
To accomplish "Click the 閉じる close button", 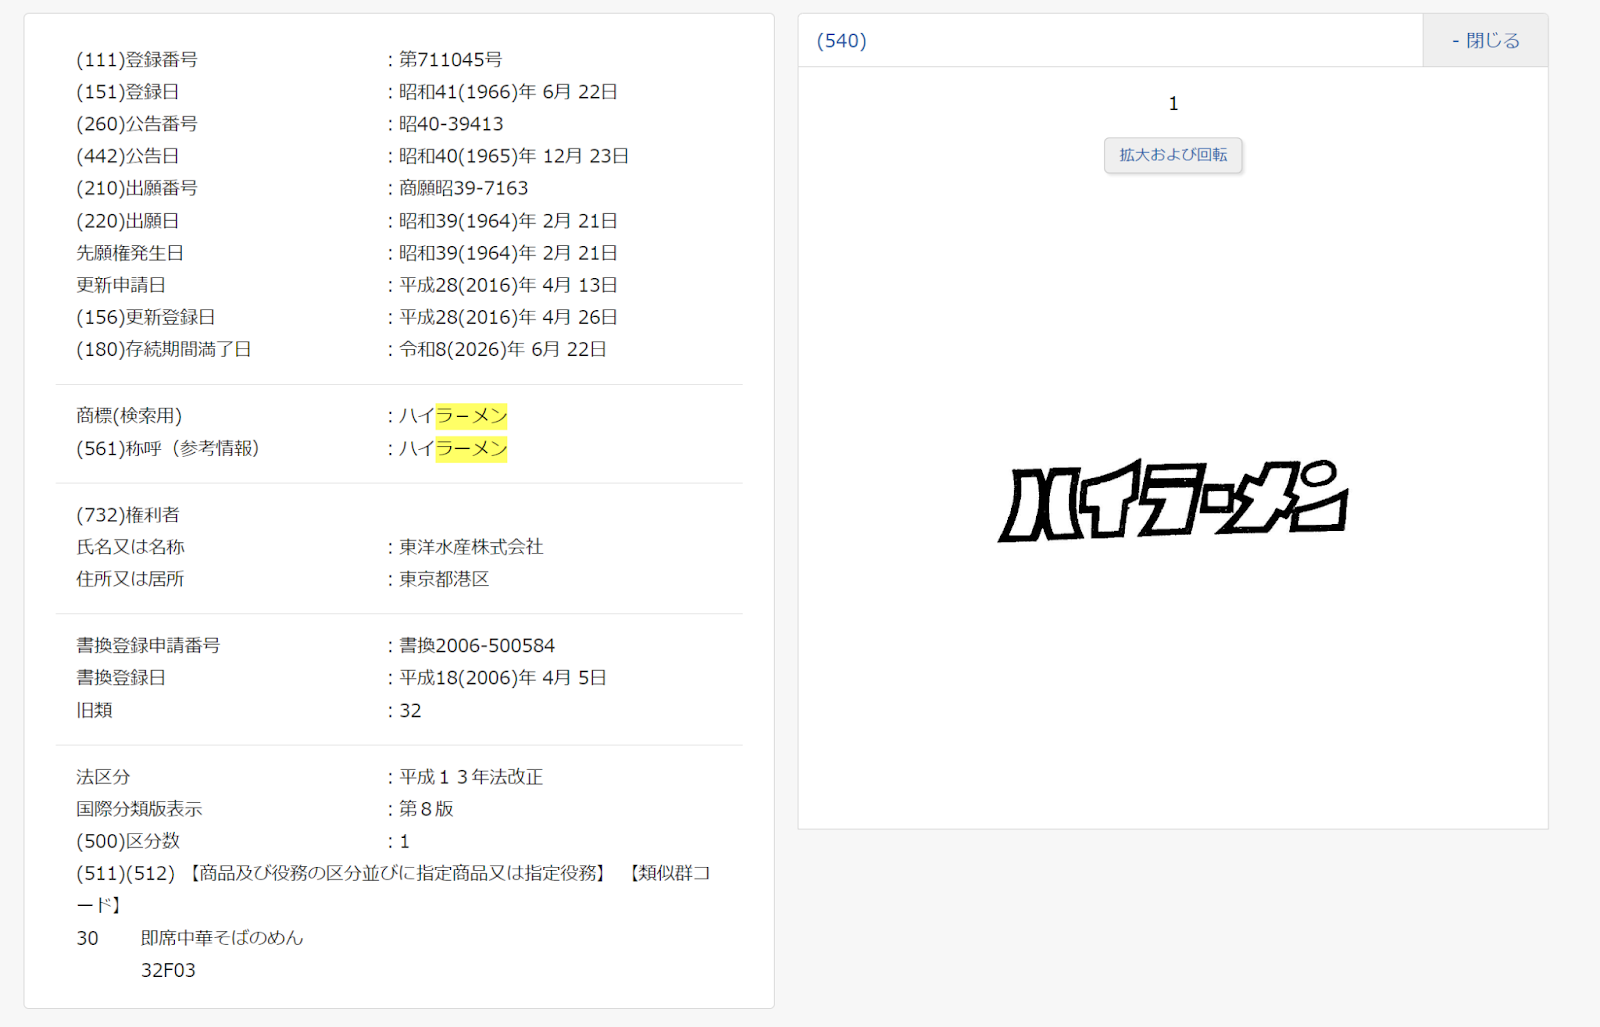I will click(1485, 41).
